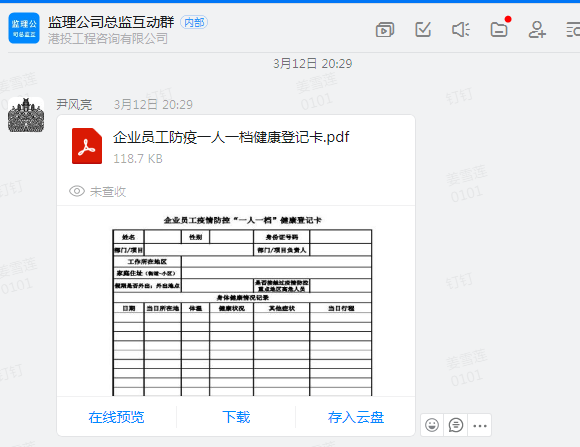Click the group avatar image
The image size is (580, 447).
tap(24, 28)
